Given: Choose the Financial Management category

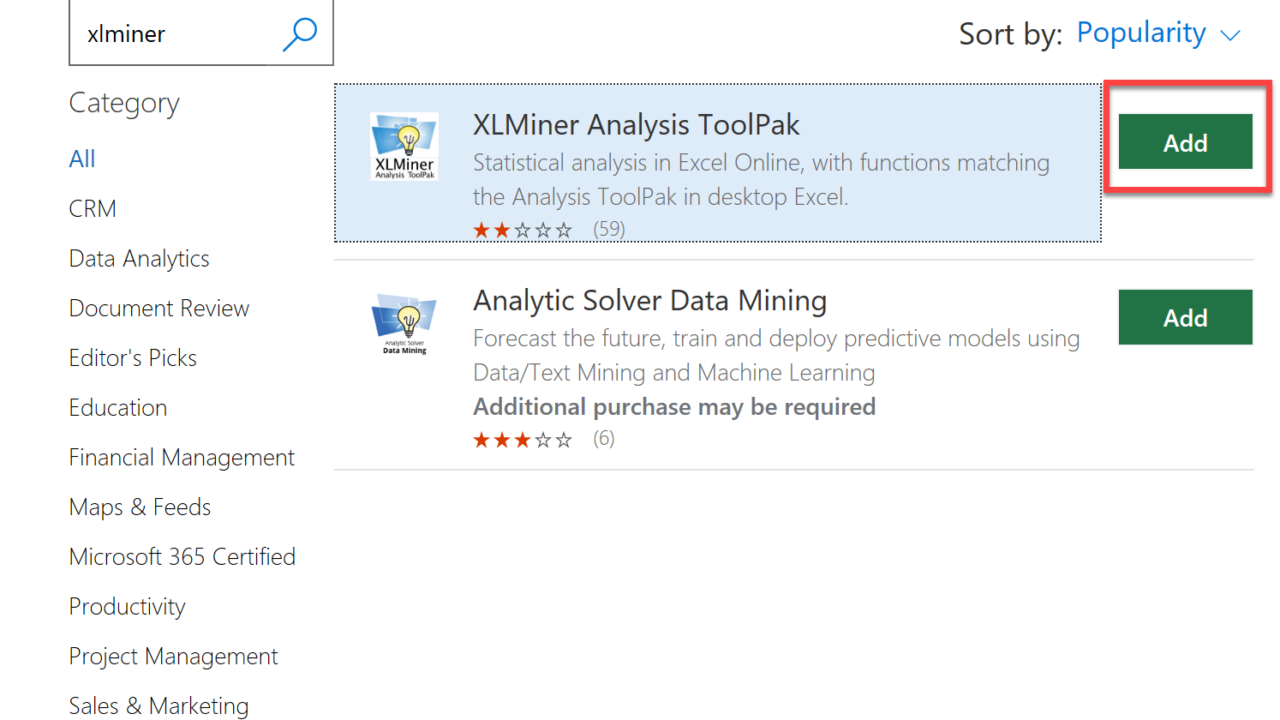Looking at the screenshot, I should [182, 458].
